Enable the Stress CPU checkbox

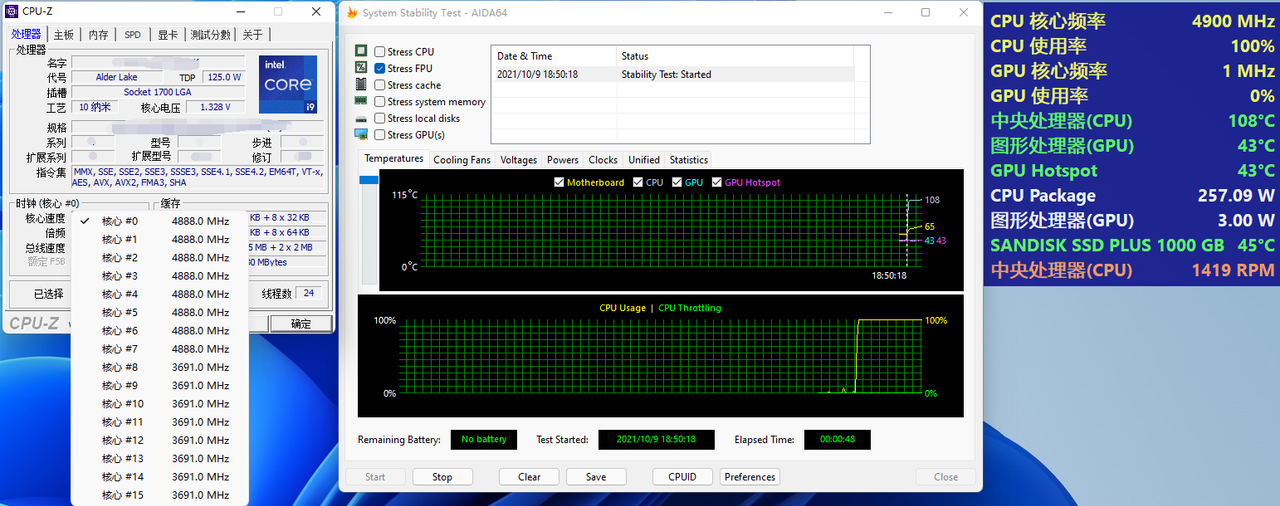pyautogui.click(x=380, y=51)
